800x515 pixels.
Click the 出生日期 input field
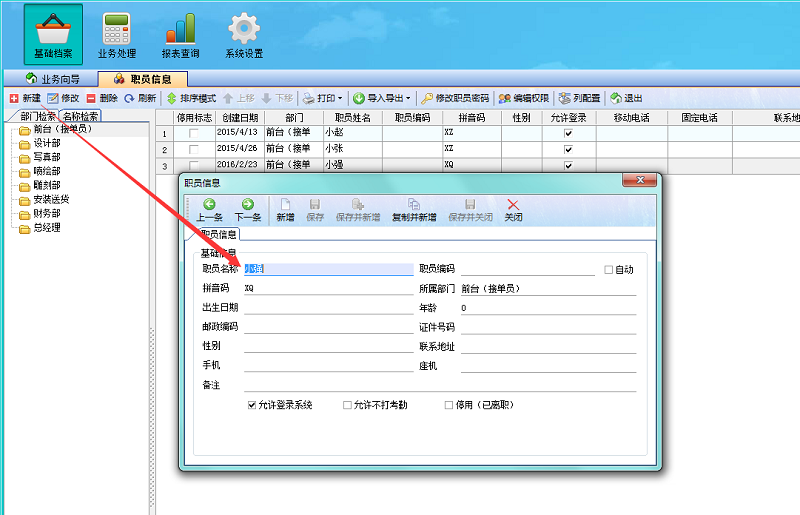coord(327,307)
